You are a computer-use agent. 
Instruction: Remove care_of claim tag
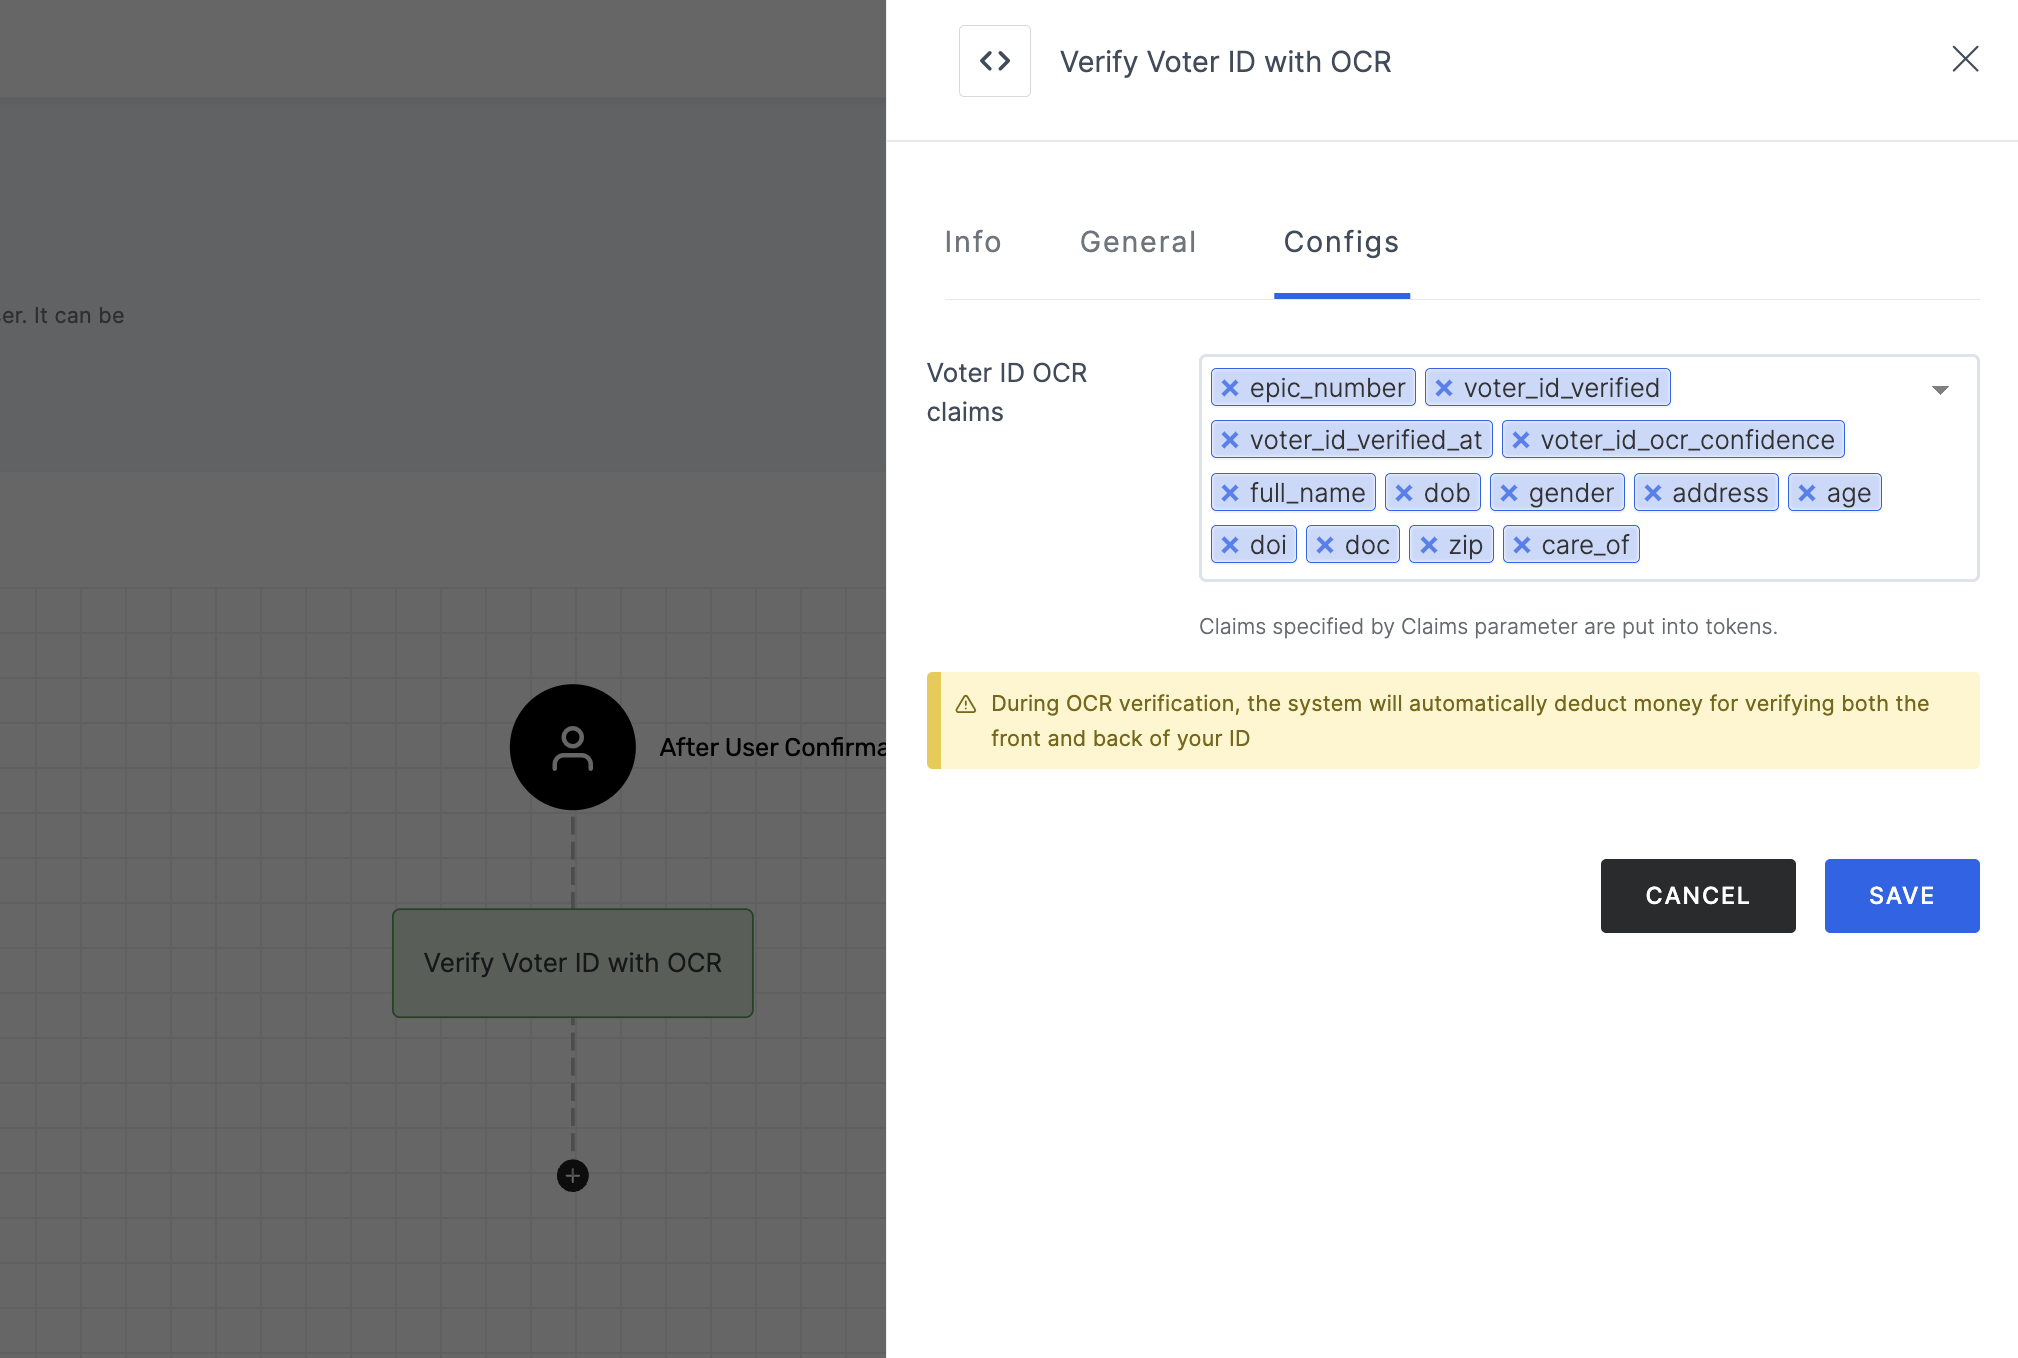point(1521,544)
